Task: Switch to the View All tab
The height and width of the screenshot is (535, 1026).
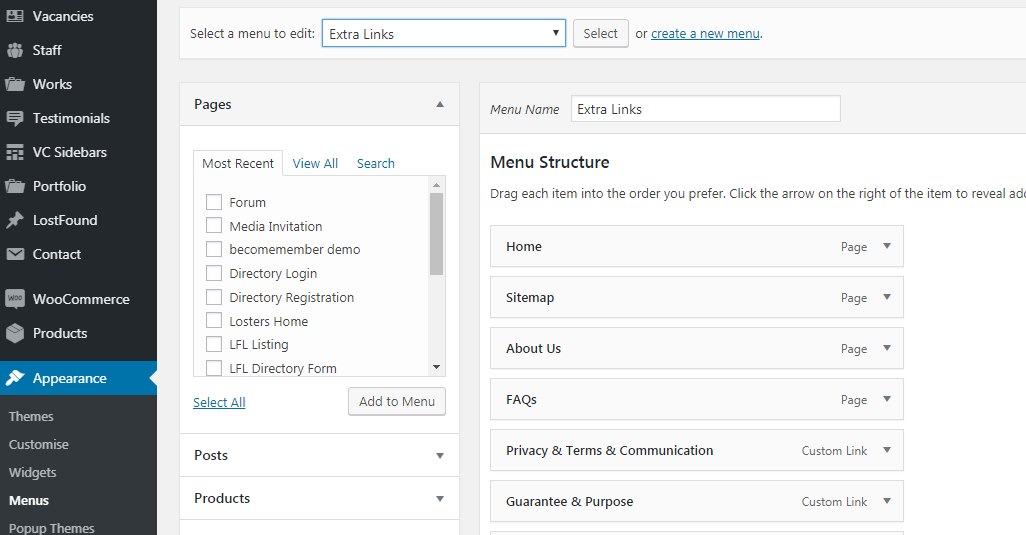Action: coord(315,163)
